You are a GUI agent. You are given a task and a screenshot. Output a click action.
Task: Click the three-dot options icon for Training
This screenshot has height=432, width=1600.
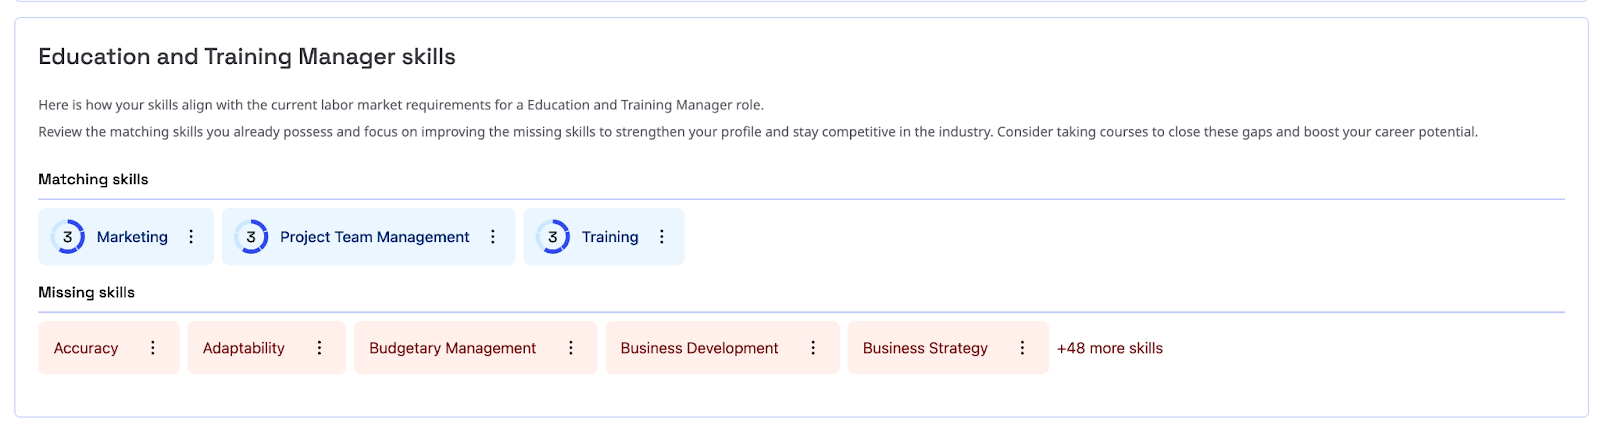(x=662, y=237)
